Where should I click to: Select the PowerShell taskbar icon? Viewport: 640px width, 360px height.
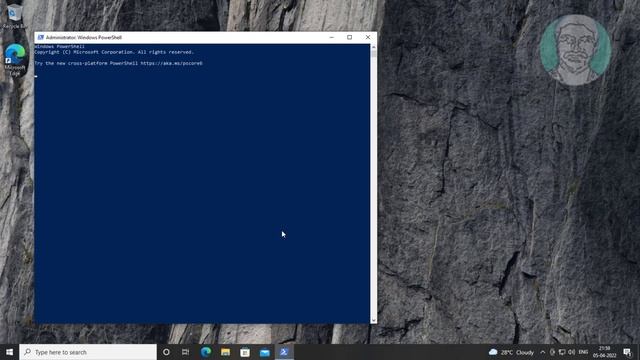[x=284, y=352]
